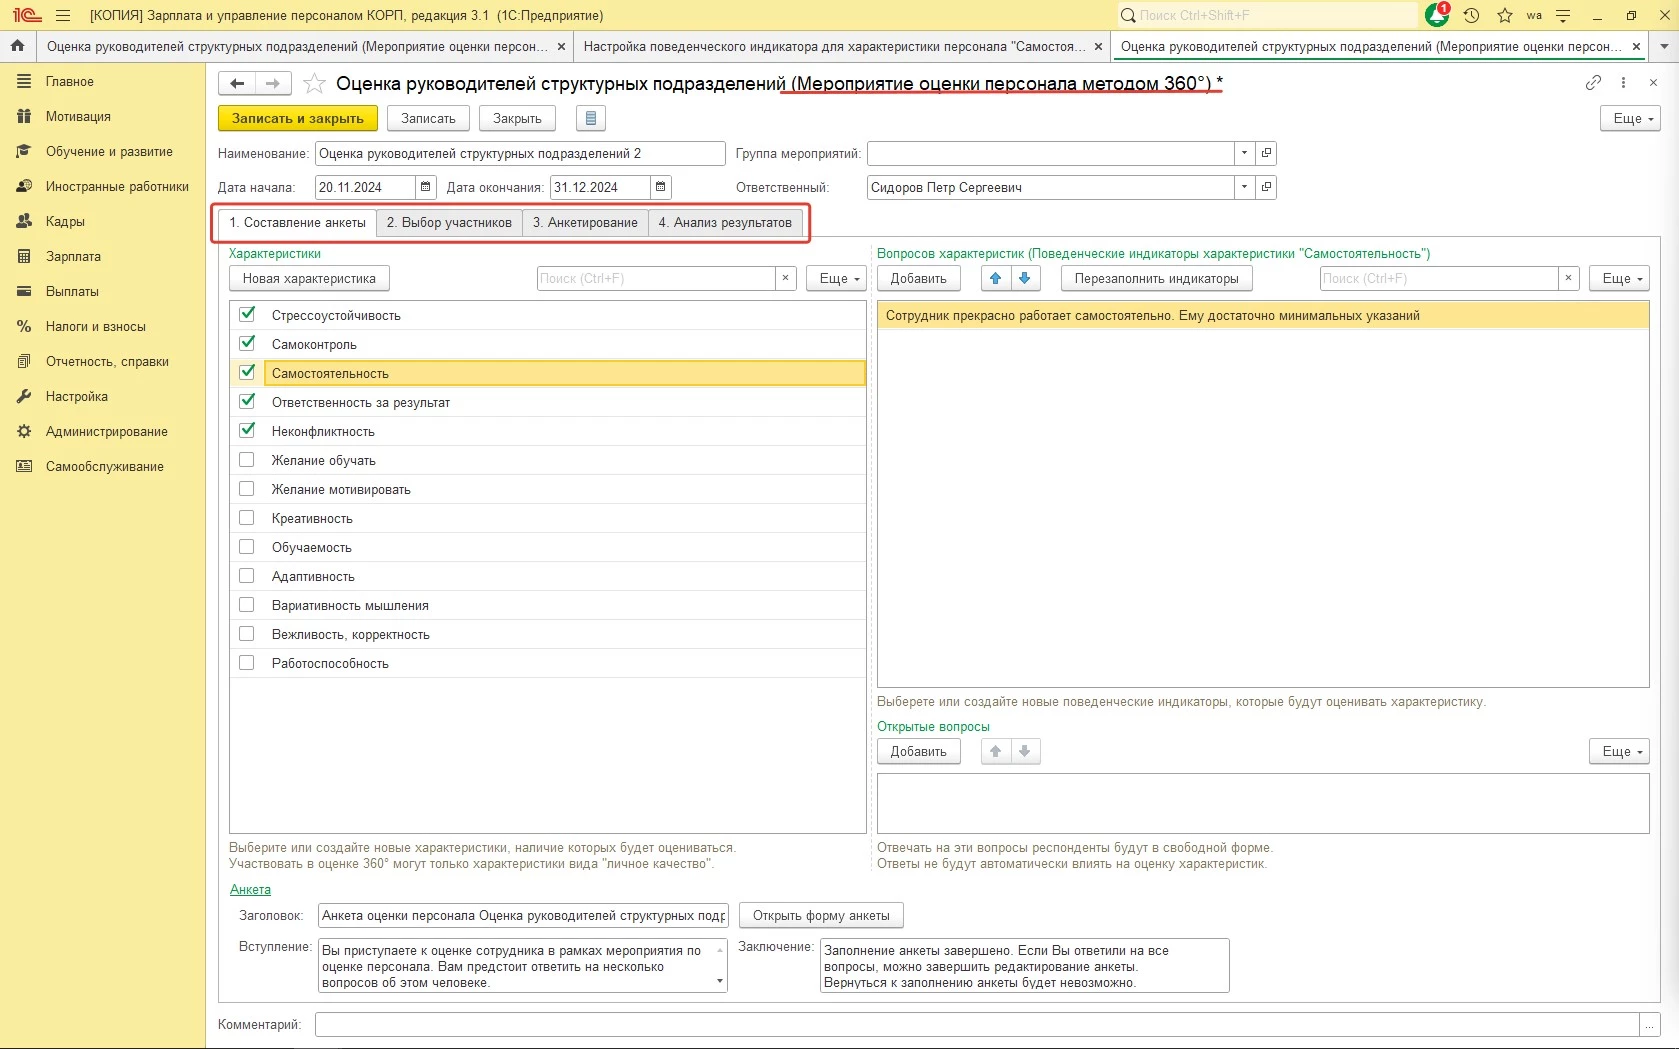Click into the Комментарий input field
The image size is (1679, 1049).
point(975,1024)
